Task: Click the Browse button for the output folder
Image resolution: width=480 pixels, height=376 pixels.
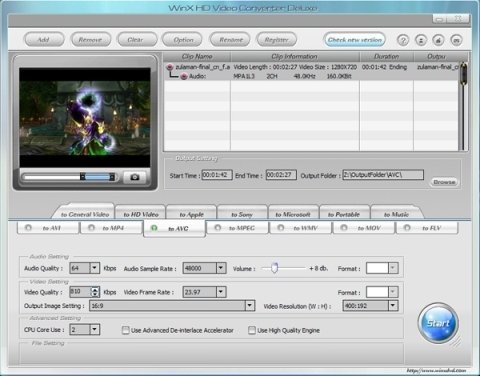Action: coord(444,182)
